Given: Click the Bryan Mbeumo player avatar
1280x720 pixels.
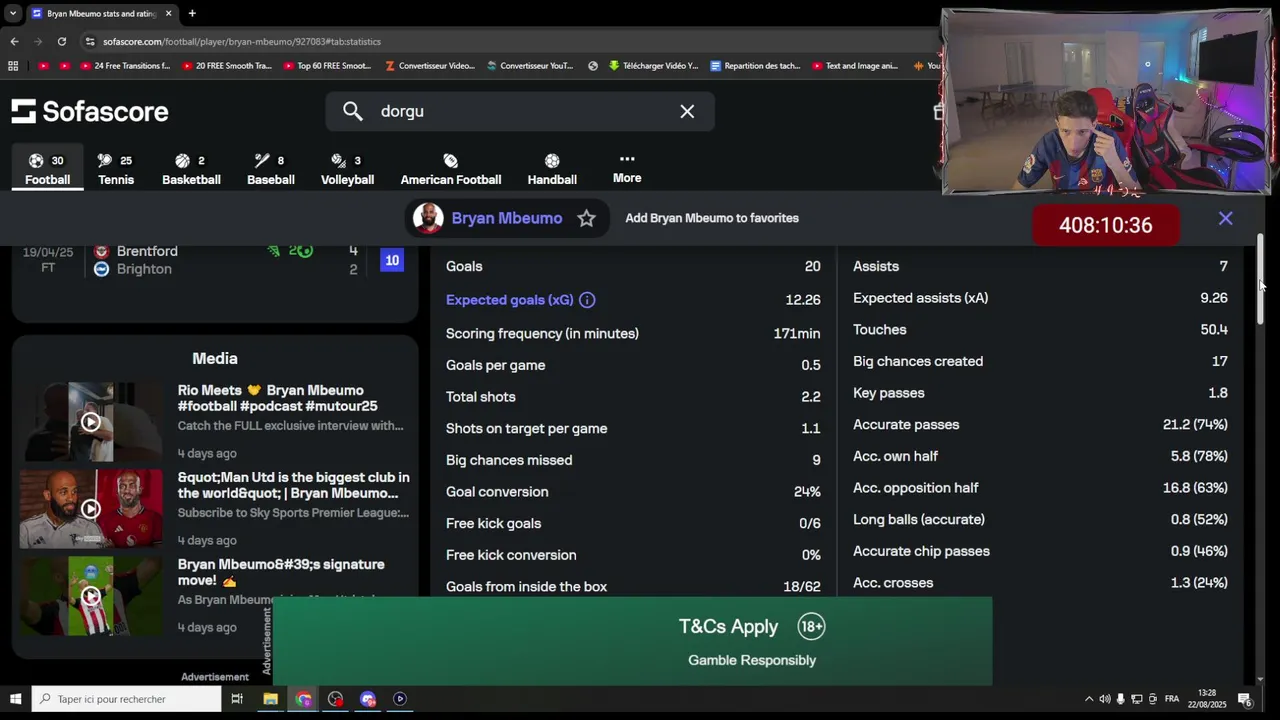Looking at the screenshot, I should [x=428, y=218].
